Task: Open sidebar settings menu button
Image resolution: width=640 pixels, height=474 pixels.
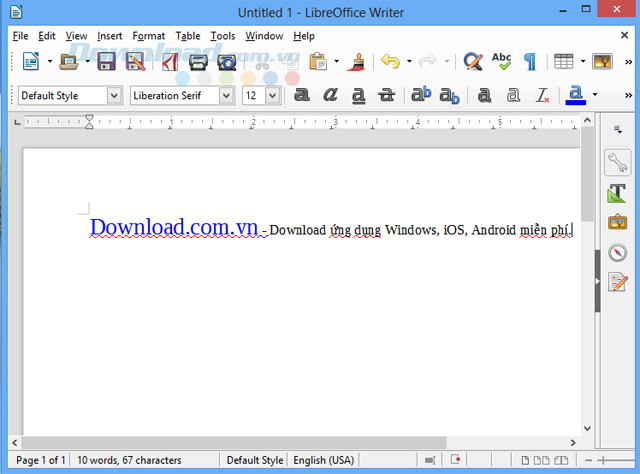Action: [618, 129]
